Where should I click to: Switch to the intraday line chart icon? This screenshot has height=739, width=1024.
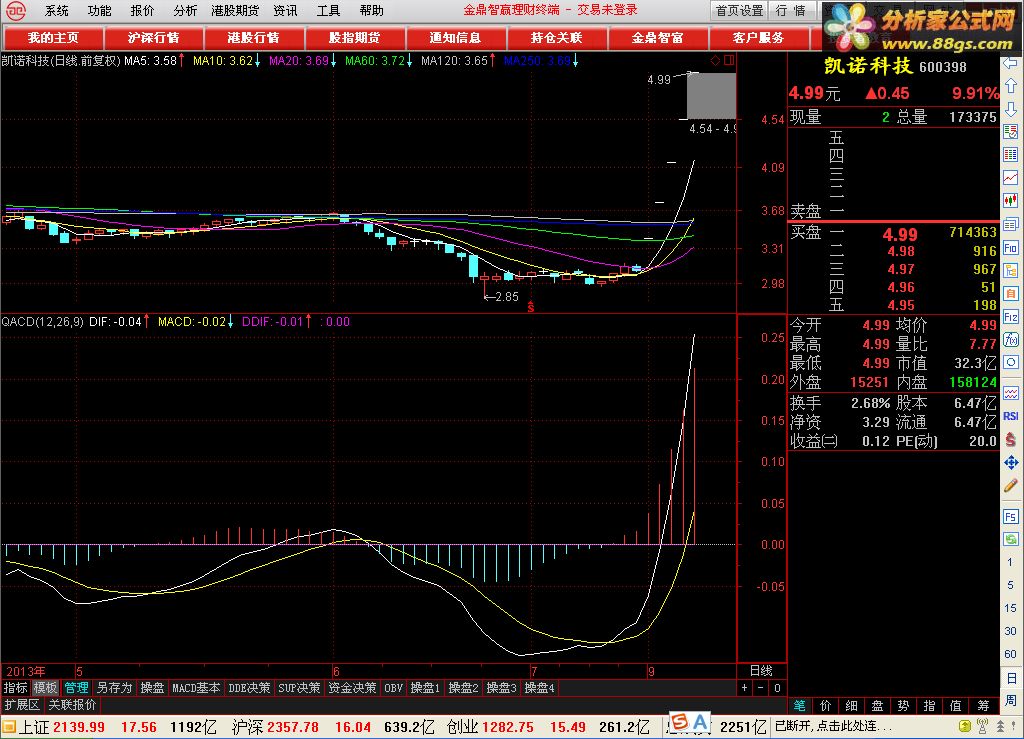coord(1010,178)
